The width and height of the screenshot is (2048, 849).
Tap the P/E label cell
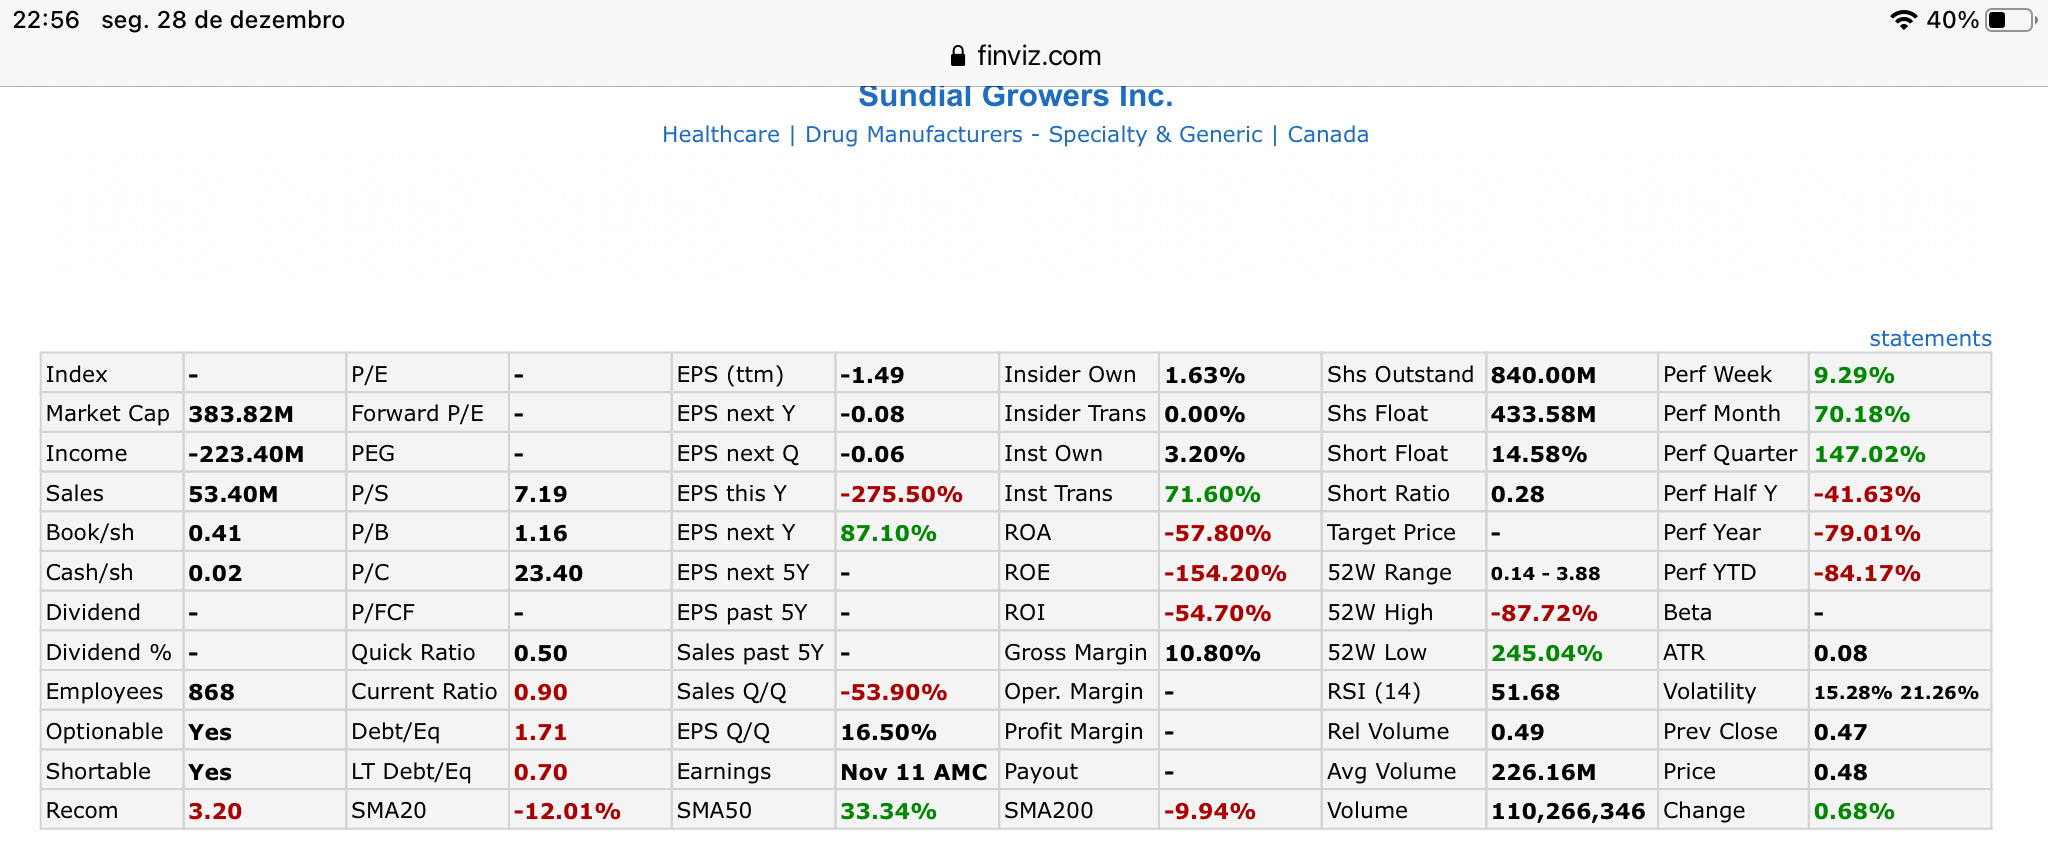pos(370,375)
